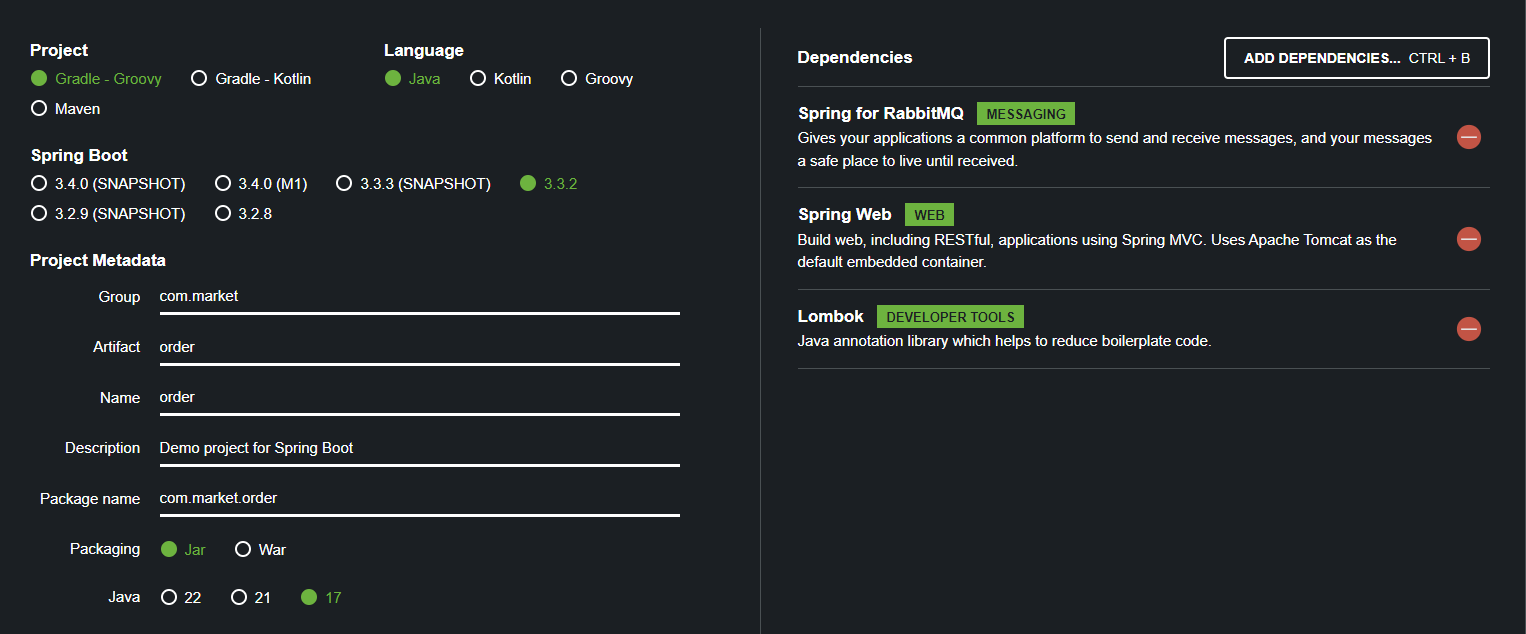
Task: Edit the Artifact input field
Action: click(x=419, y=347)
